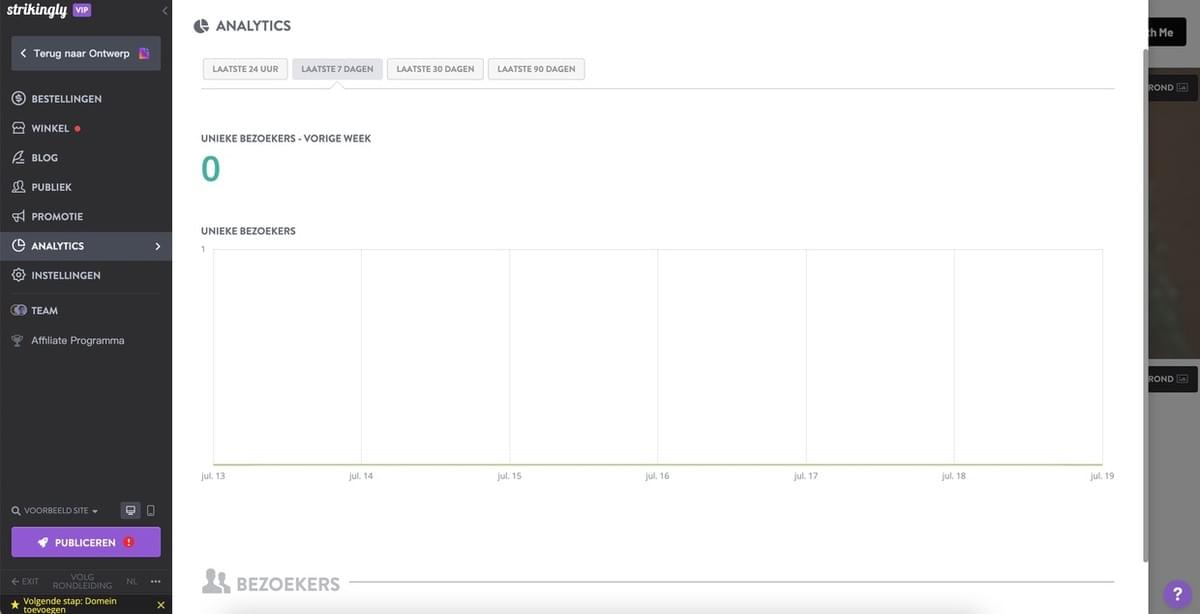Select the Laatste 30 Dagen tab
1200x614 pixels.
pos(435,68)
